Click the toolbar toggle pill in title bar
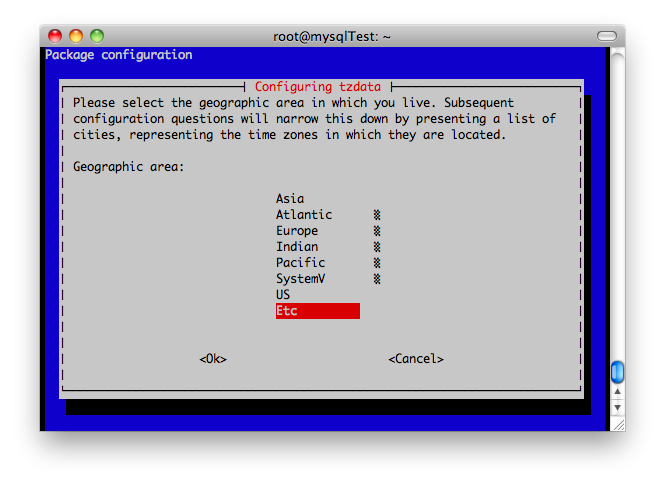The width and height of the screenshot is (665, 486). click(606, 36)
